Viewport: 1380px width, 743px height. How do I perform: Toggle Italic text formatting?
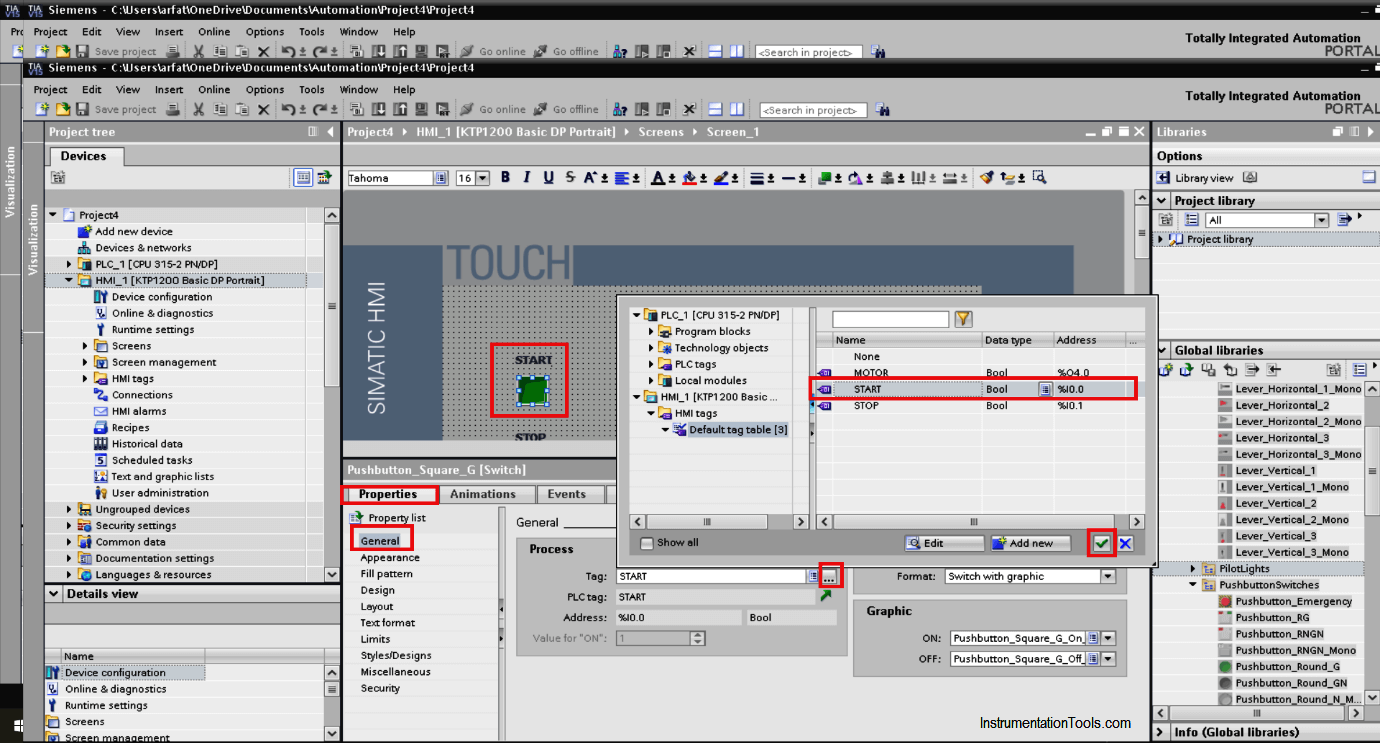pos(527,178)
